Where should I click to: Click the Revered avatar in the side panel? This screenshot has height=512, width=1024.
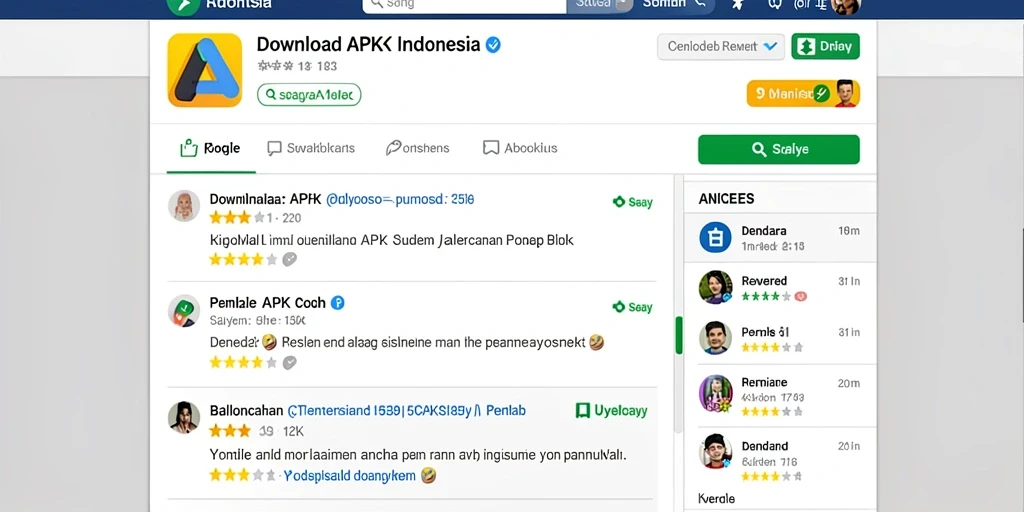tap(715, 287)
